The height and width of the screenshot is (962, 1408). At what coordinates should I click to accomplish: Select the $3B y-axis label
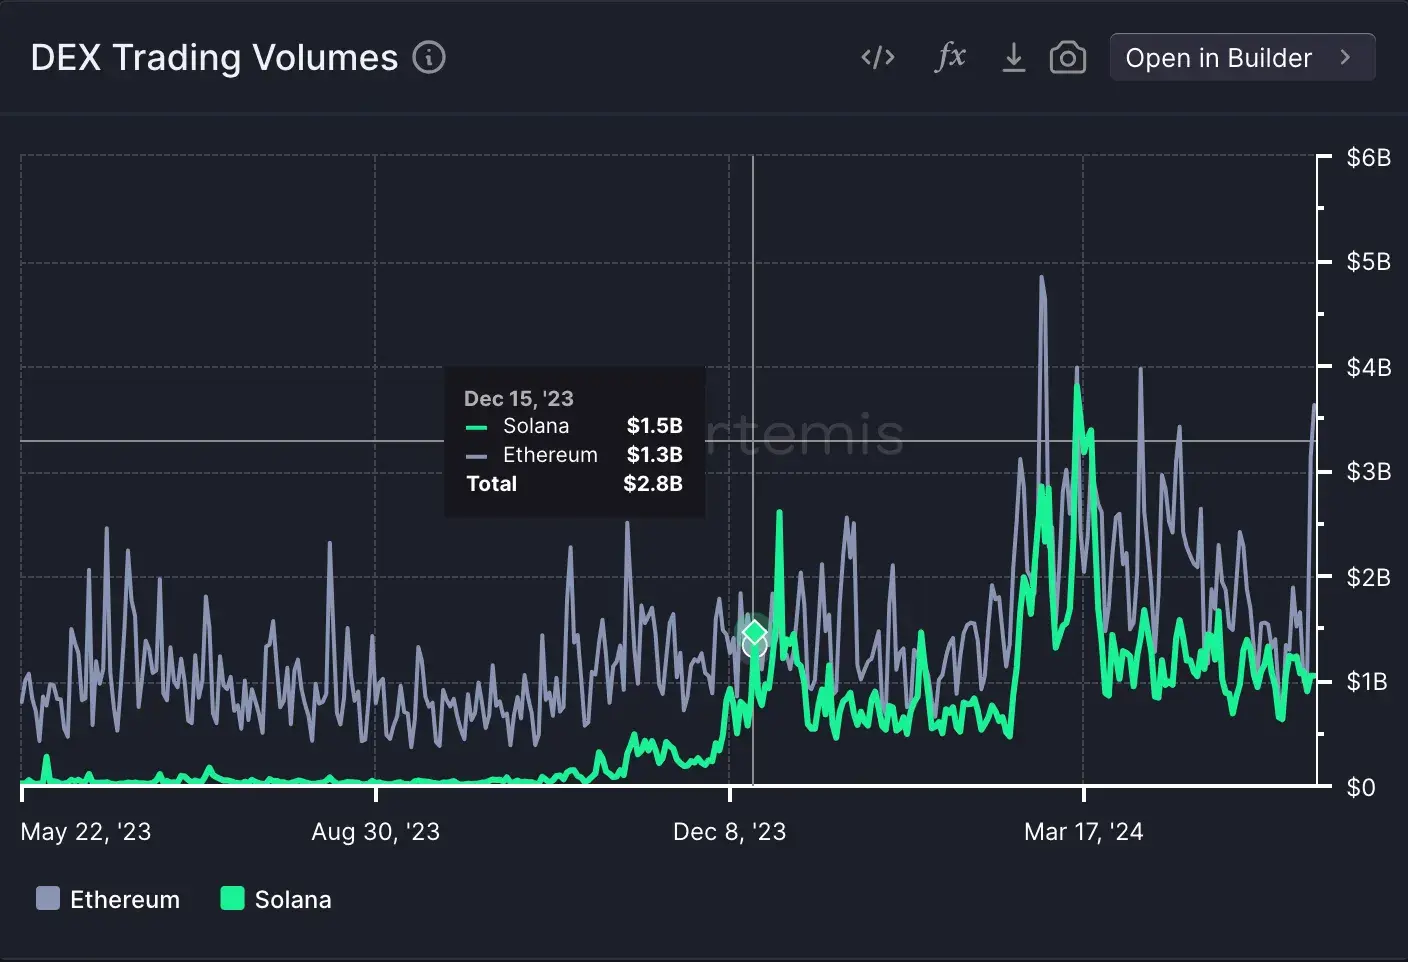1368,472
